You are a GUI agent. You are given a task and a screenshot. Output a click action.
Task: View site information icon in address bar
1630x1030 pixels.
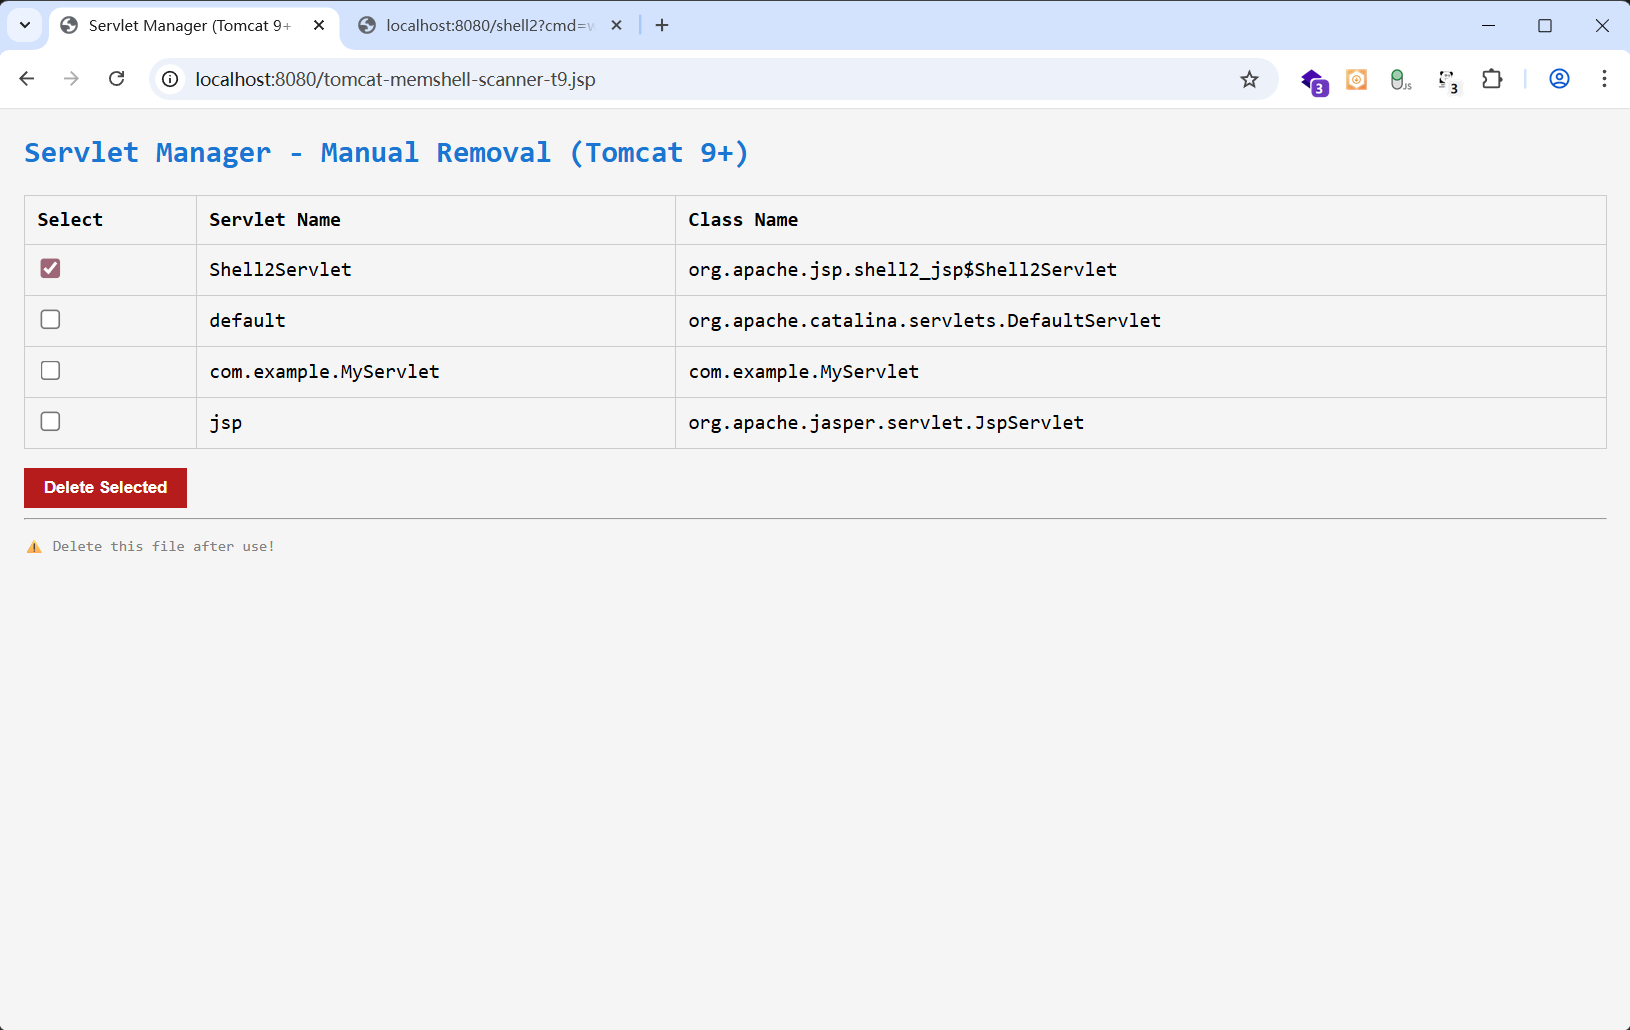[x=171, y=79]
